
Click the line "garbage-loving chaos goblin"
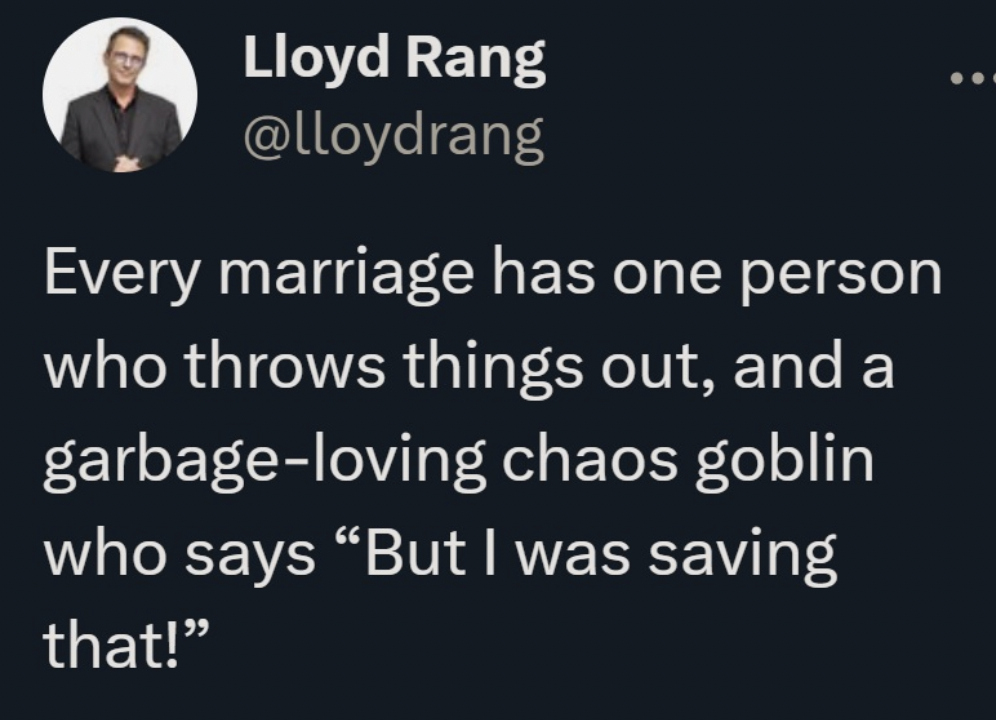coord(459,462)
